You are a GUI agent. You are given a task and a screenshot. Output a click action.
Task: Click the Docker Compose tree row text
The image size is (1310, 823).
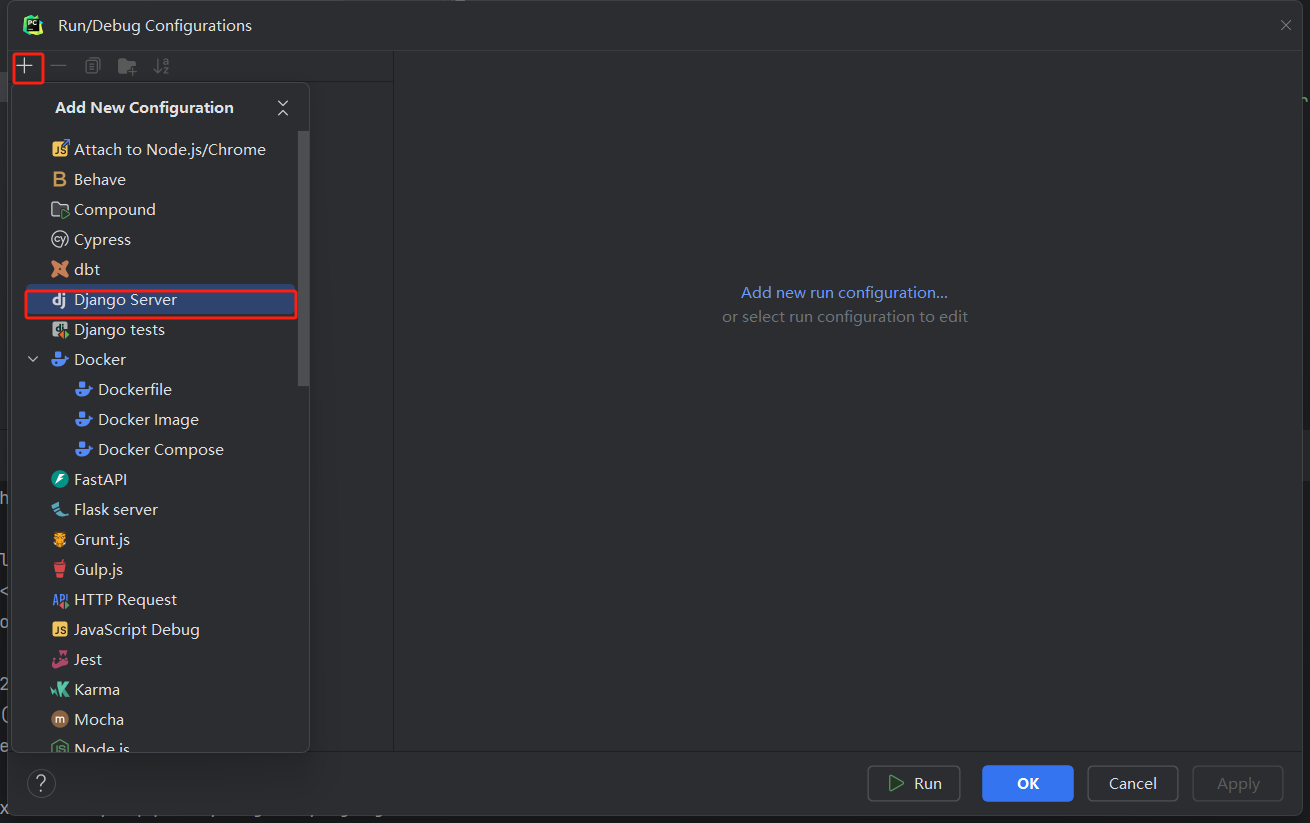[x=161, y=450]
